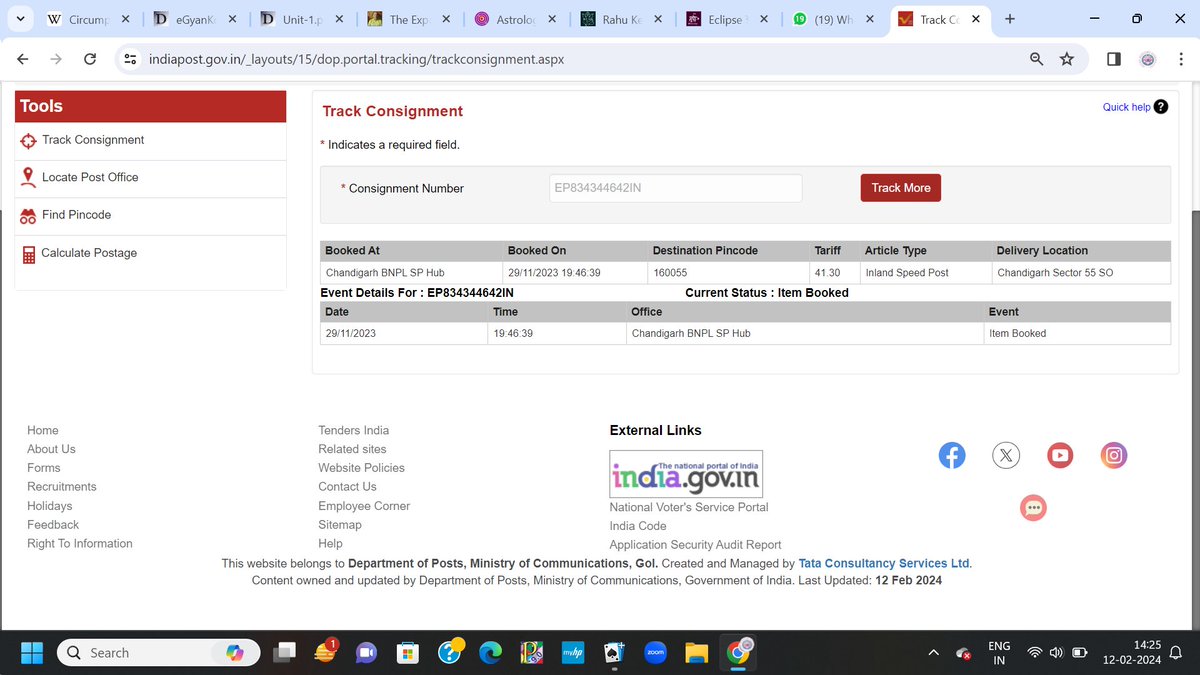This screenshot has height=675, width=1200.
Task: Open the Facebook social icon
Action: click(952, 456)
